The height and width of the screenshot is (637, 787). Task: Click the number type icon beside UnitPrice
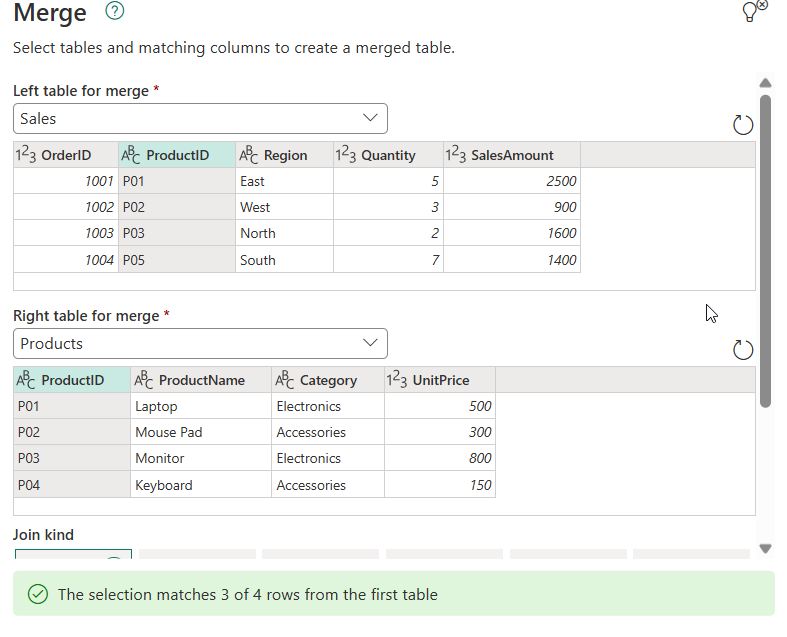397,379
